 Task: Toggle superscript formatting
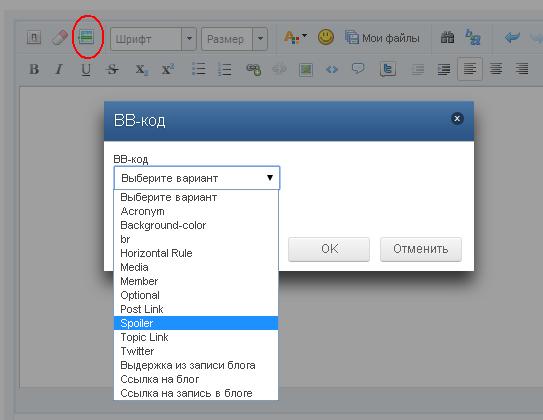[168, 69]
